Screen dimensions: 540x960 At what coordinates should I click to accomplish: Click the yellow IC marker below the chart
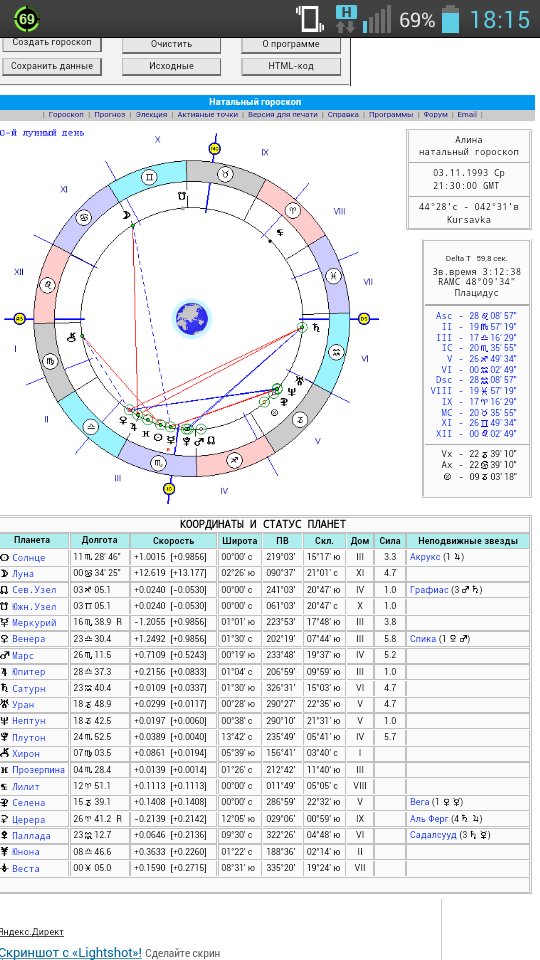pos(170,489)
